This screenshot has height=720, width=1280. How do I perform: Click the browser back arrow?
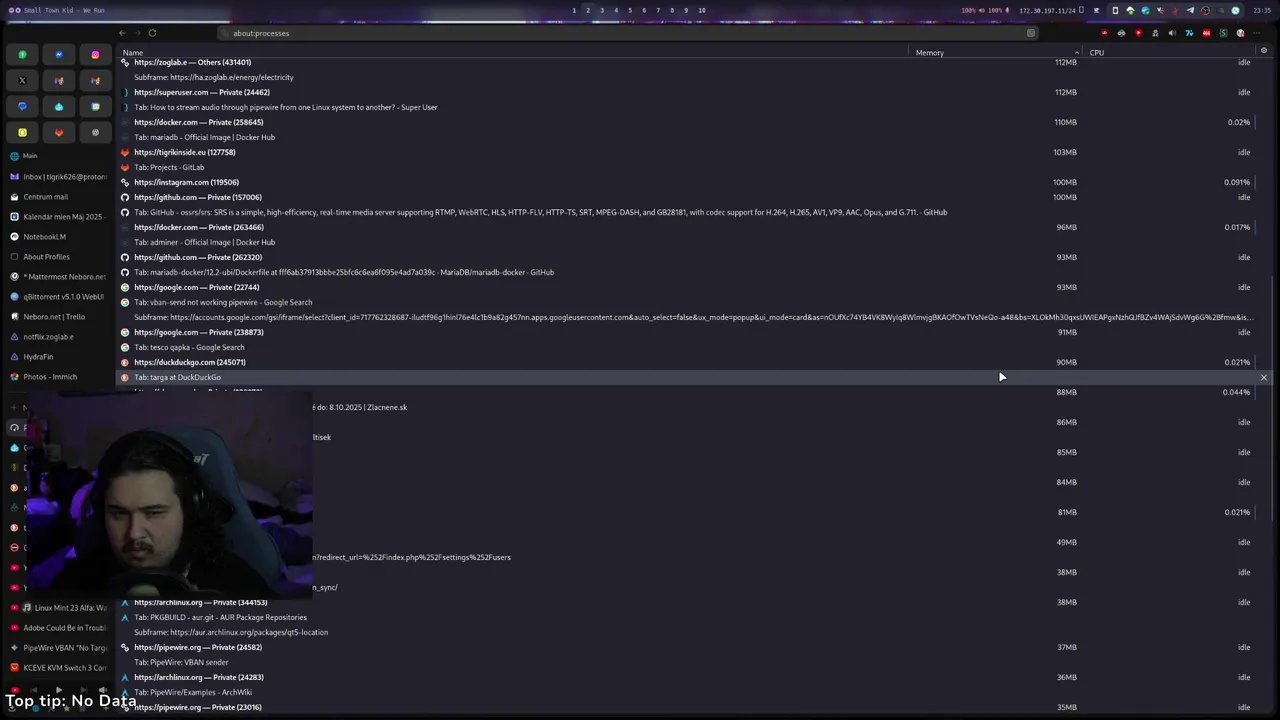122,33
